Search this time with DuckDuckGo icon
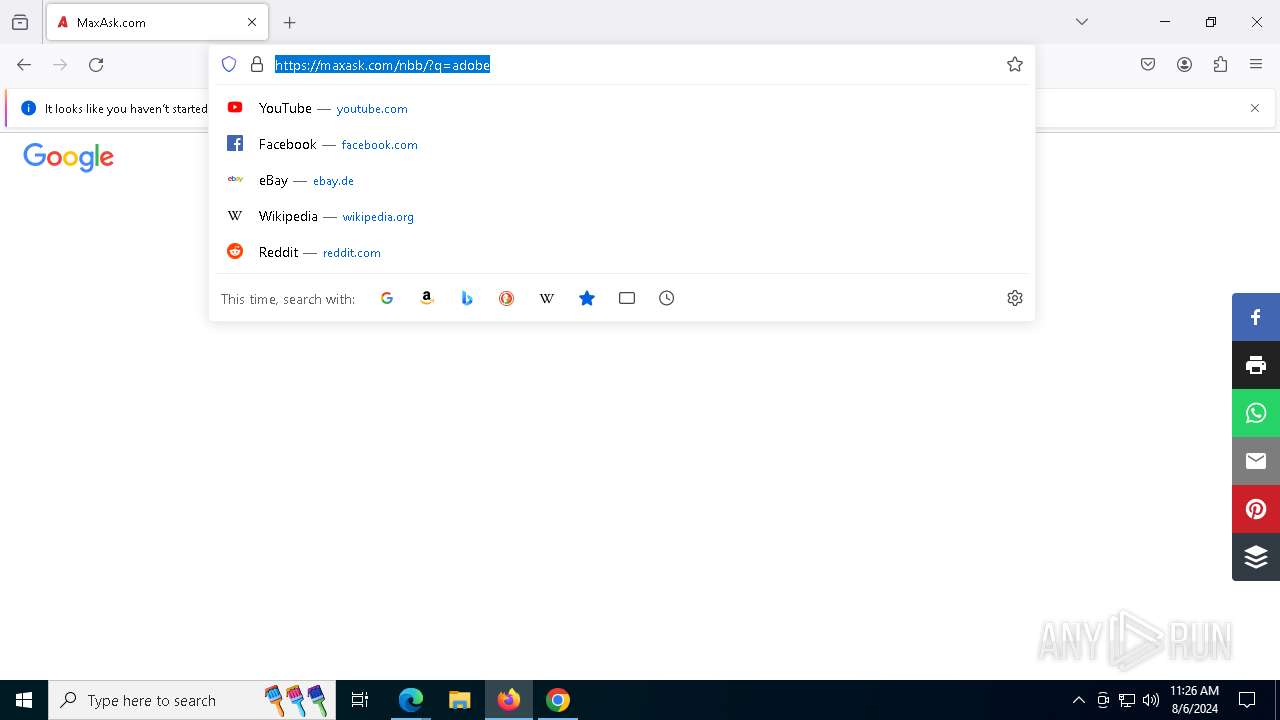 click(x=507, y=298)
